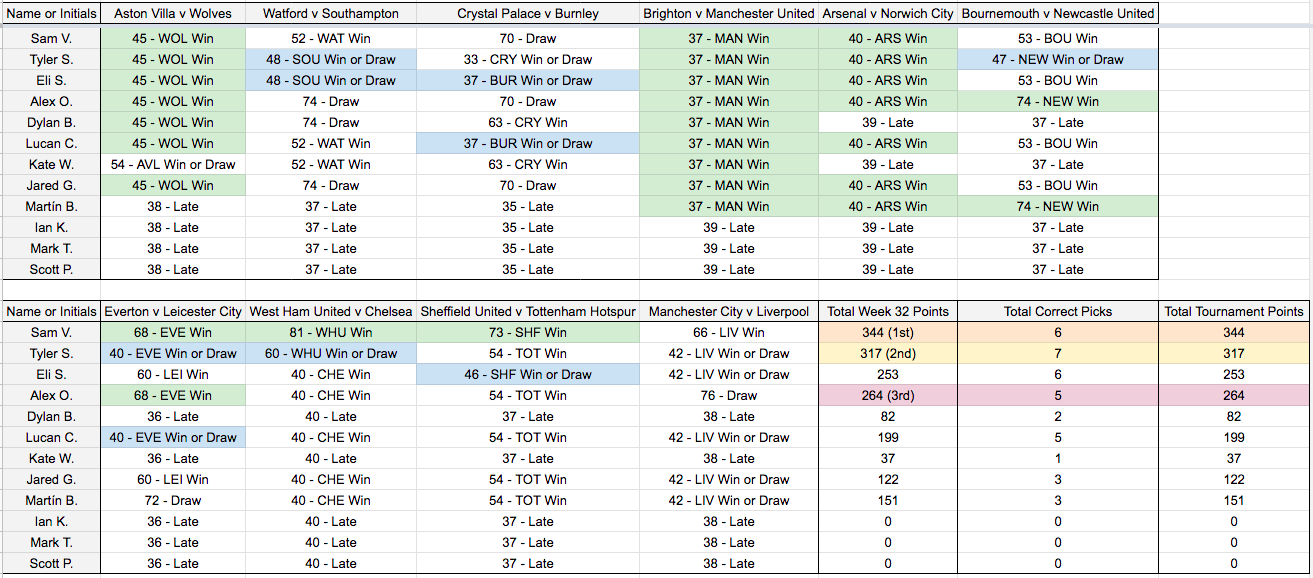Click the Watford v Southampton column header

pos(330,14)
